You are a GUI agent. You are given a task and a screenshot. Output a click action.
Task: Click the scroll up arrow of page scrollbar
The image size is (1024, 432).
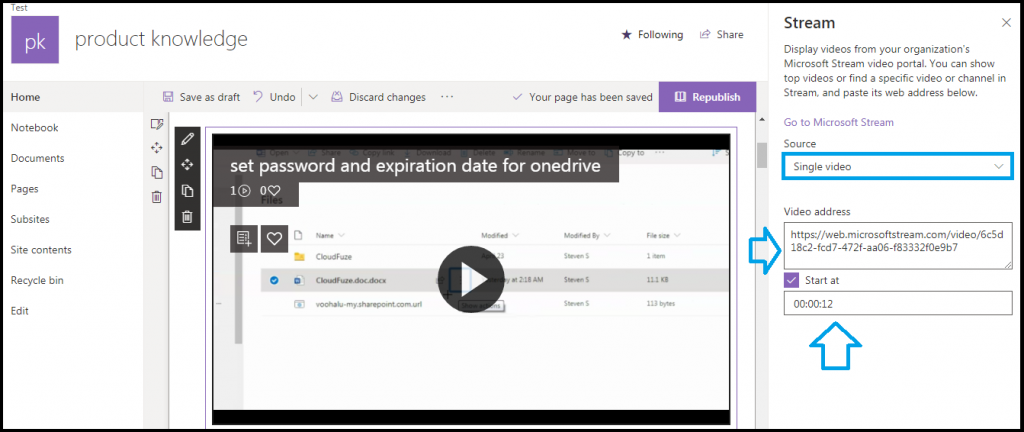pyautogui.click(x=761, y=119)
